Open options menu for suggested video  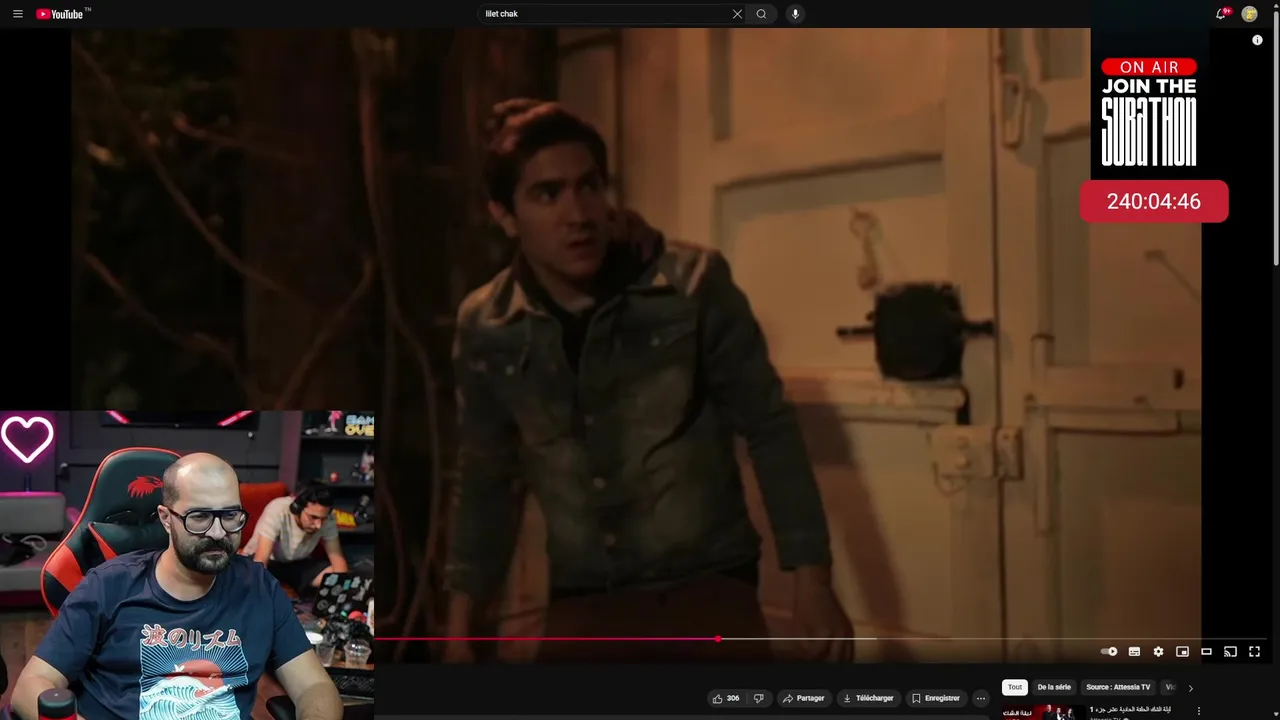click(1199, 711)
